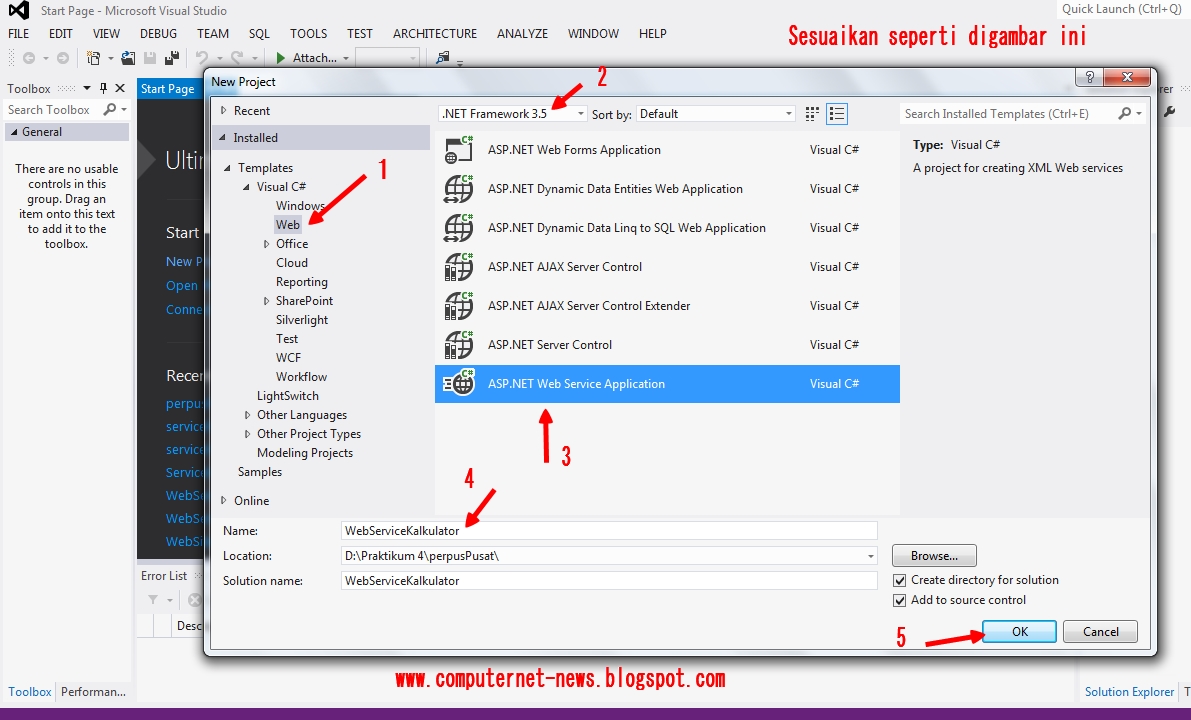Open the FILE menu

pos(18,33)
